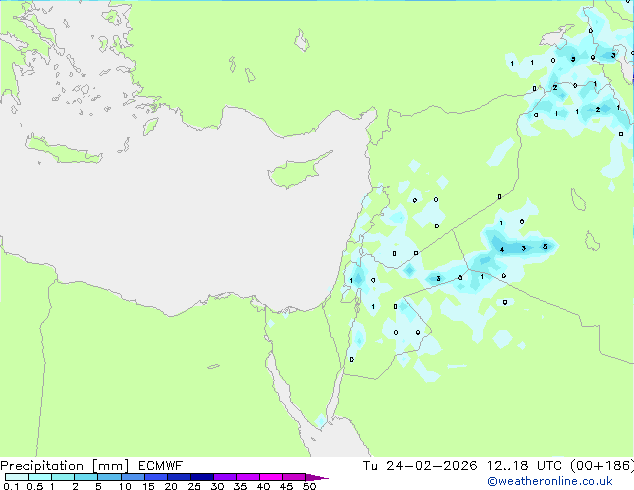Click the 5–10 mm legend swatch
Screen dimensions: 634x490
coord(109,477)
